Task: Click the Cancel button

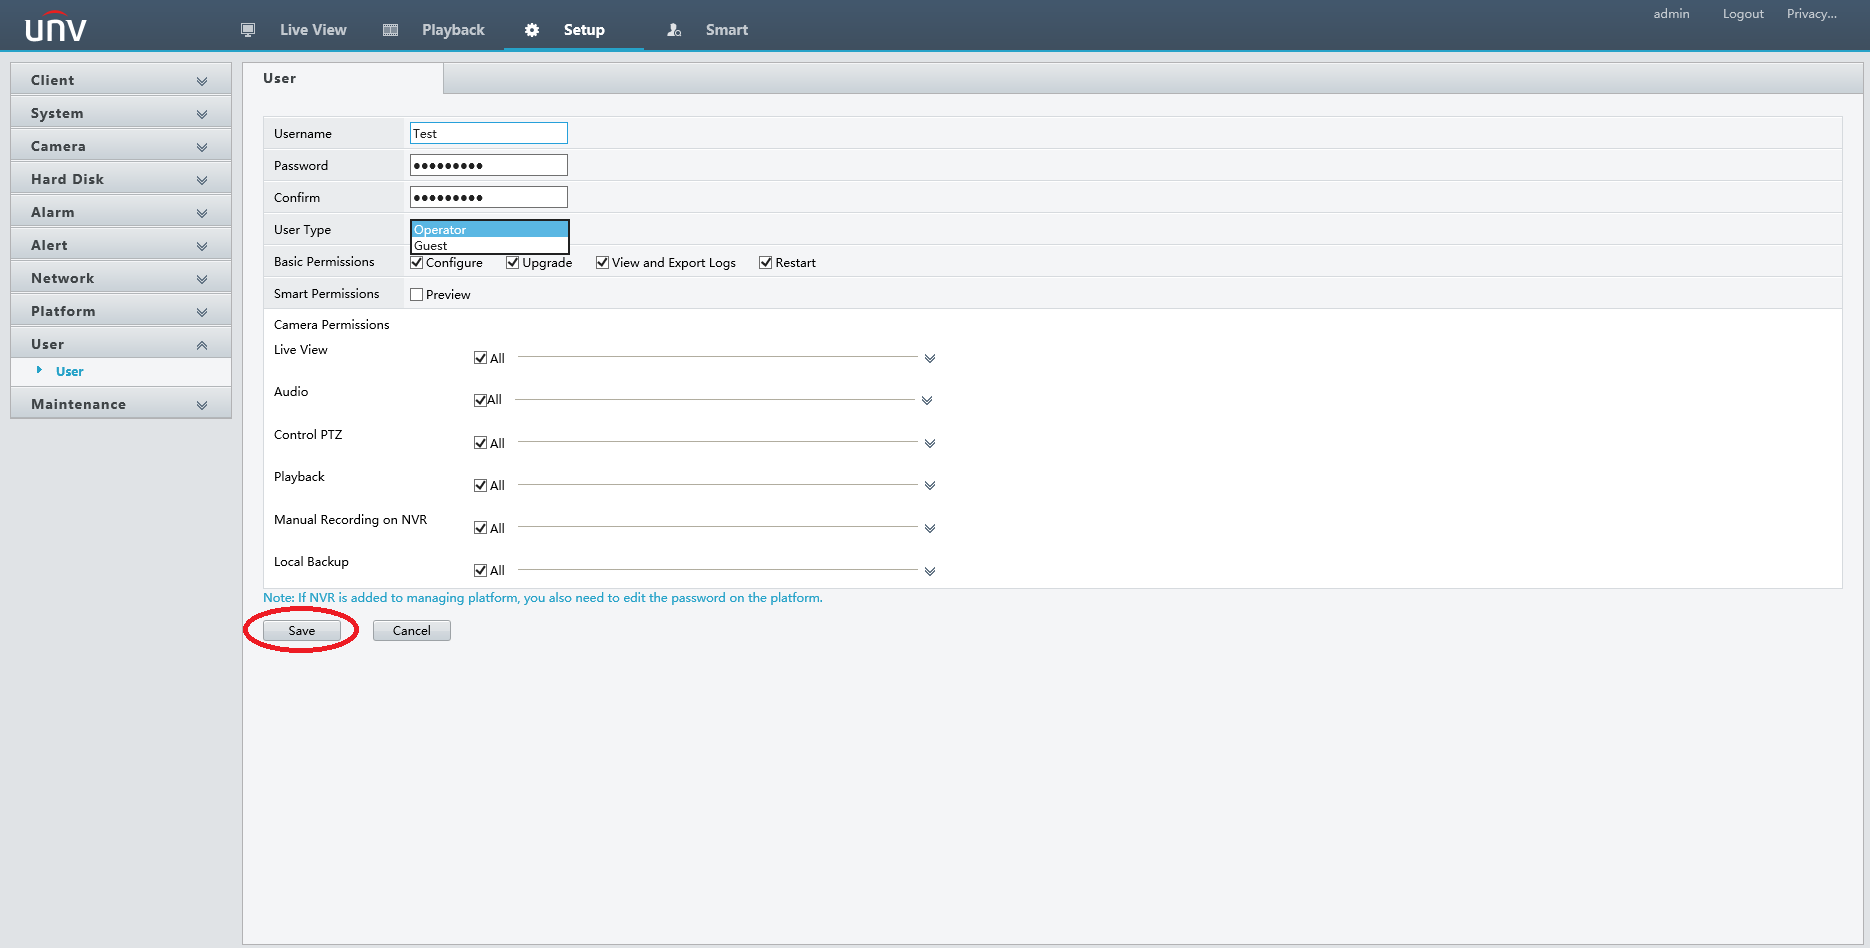Action: tap(411, 630)
